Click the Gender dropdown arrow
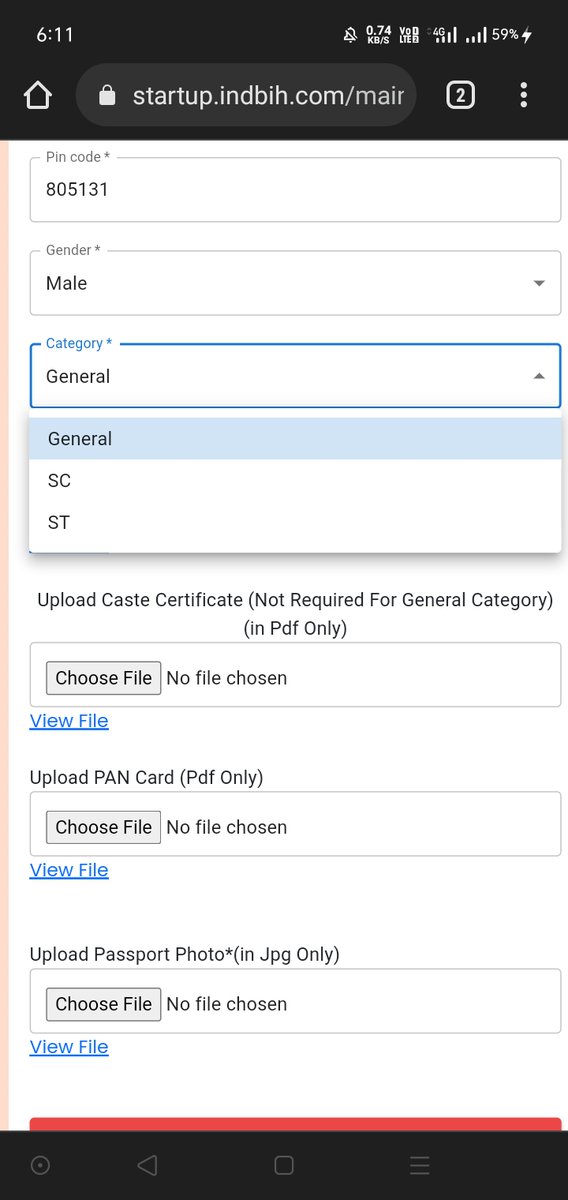The width and height of the screenshot is (568, 1200). tap(539, 283)
